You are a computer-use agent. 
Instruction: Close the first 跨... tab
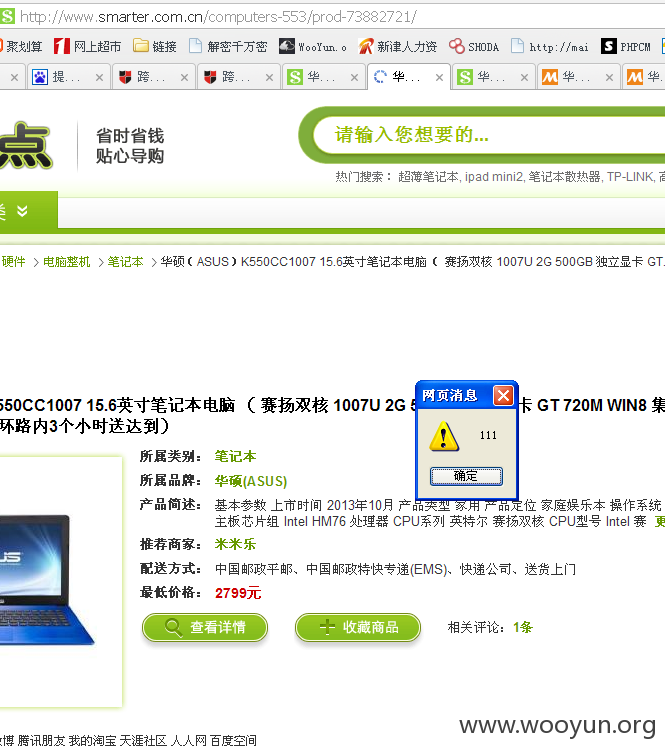[184, 77]
